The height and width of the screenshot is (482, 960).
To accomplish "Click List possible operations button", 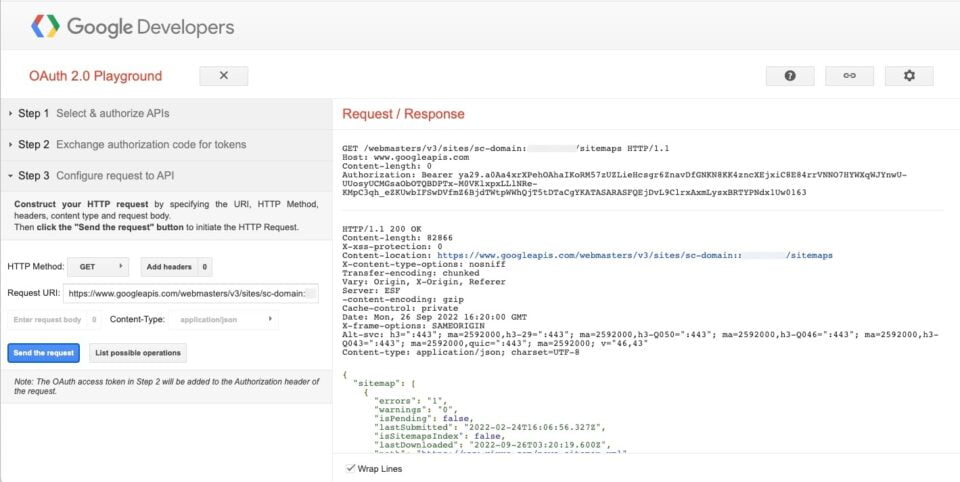I will 138,353.
